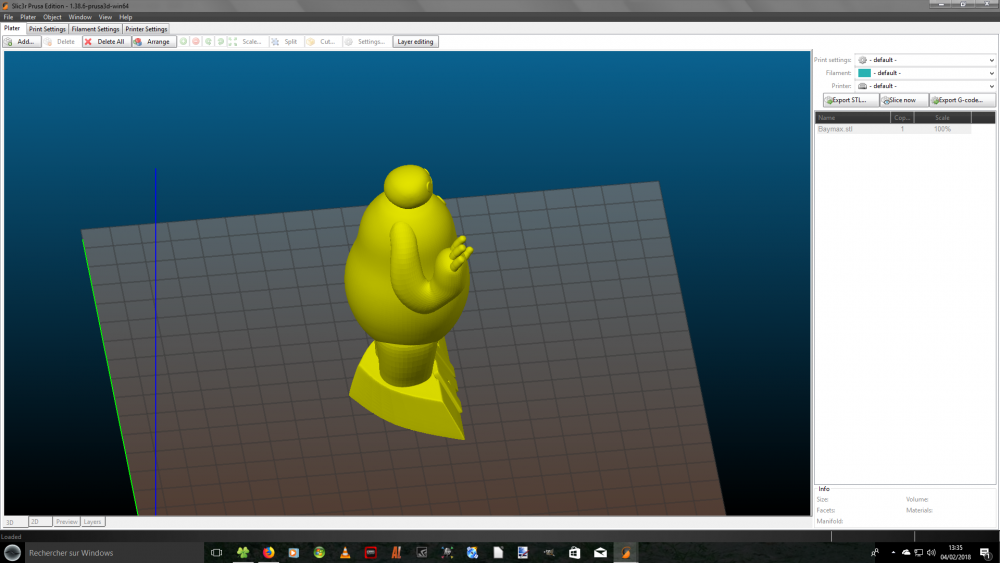Click the Cut... toolbar button
1000x563 pixels.
click(x=321, y=41)
